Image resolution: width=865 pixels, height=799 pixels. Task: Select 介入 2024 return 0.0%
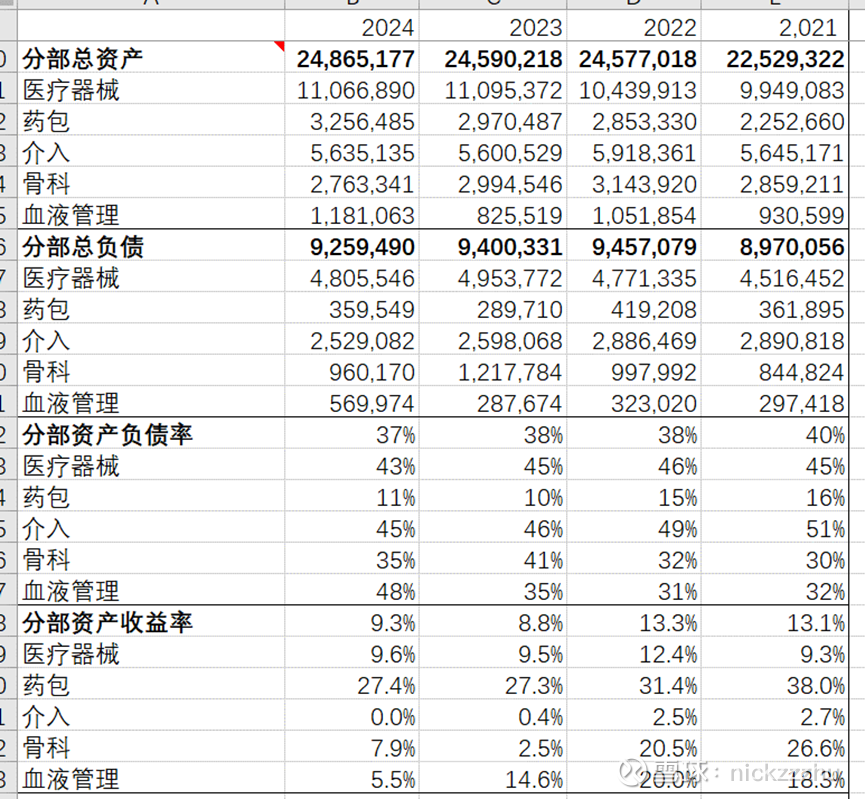click(x=352, y=716)
